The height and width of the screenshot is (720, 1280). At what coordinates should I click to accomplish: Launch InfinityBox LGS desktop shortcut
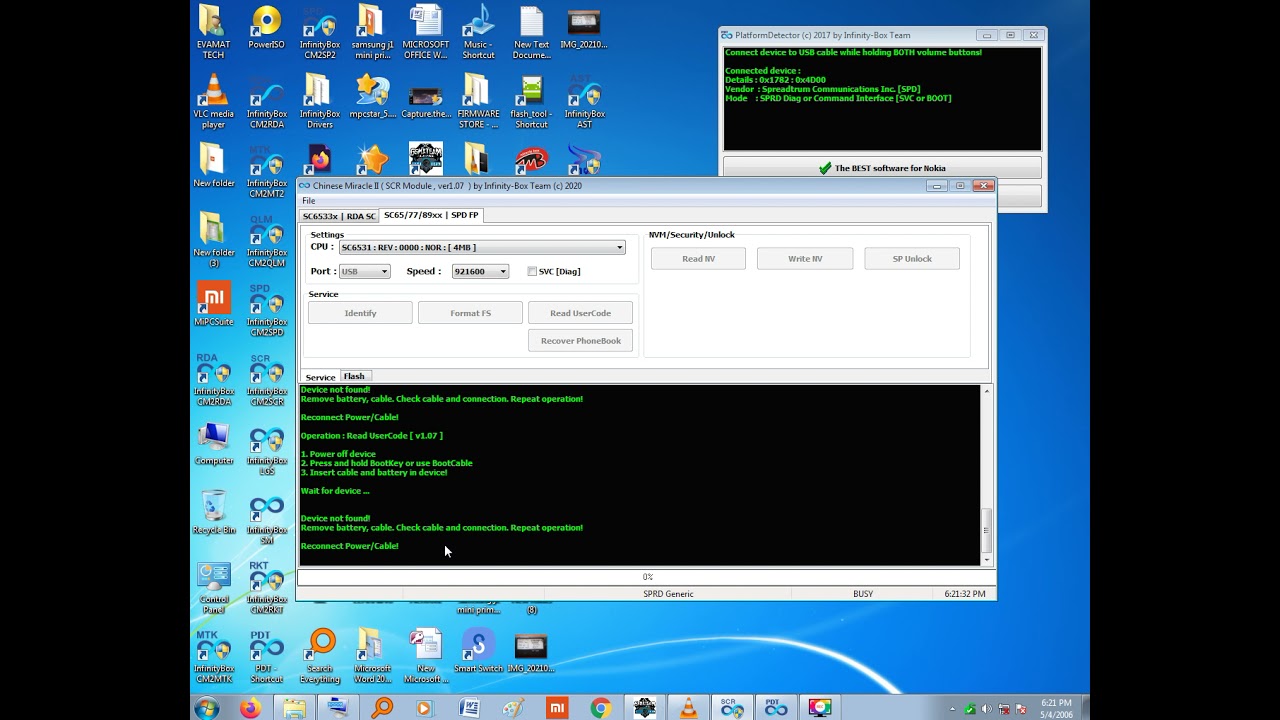(x=266, y=448)
